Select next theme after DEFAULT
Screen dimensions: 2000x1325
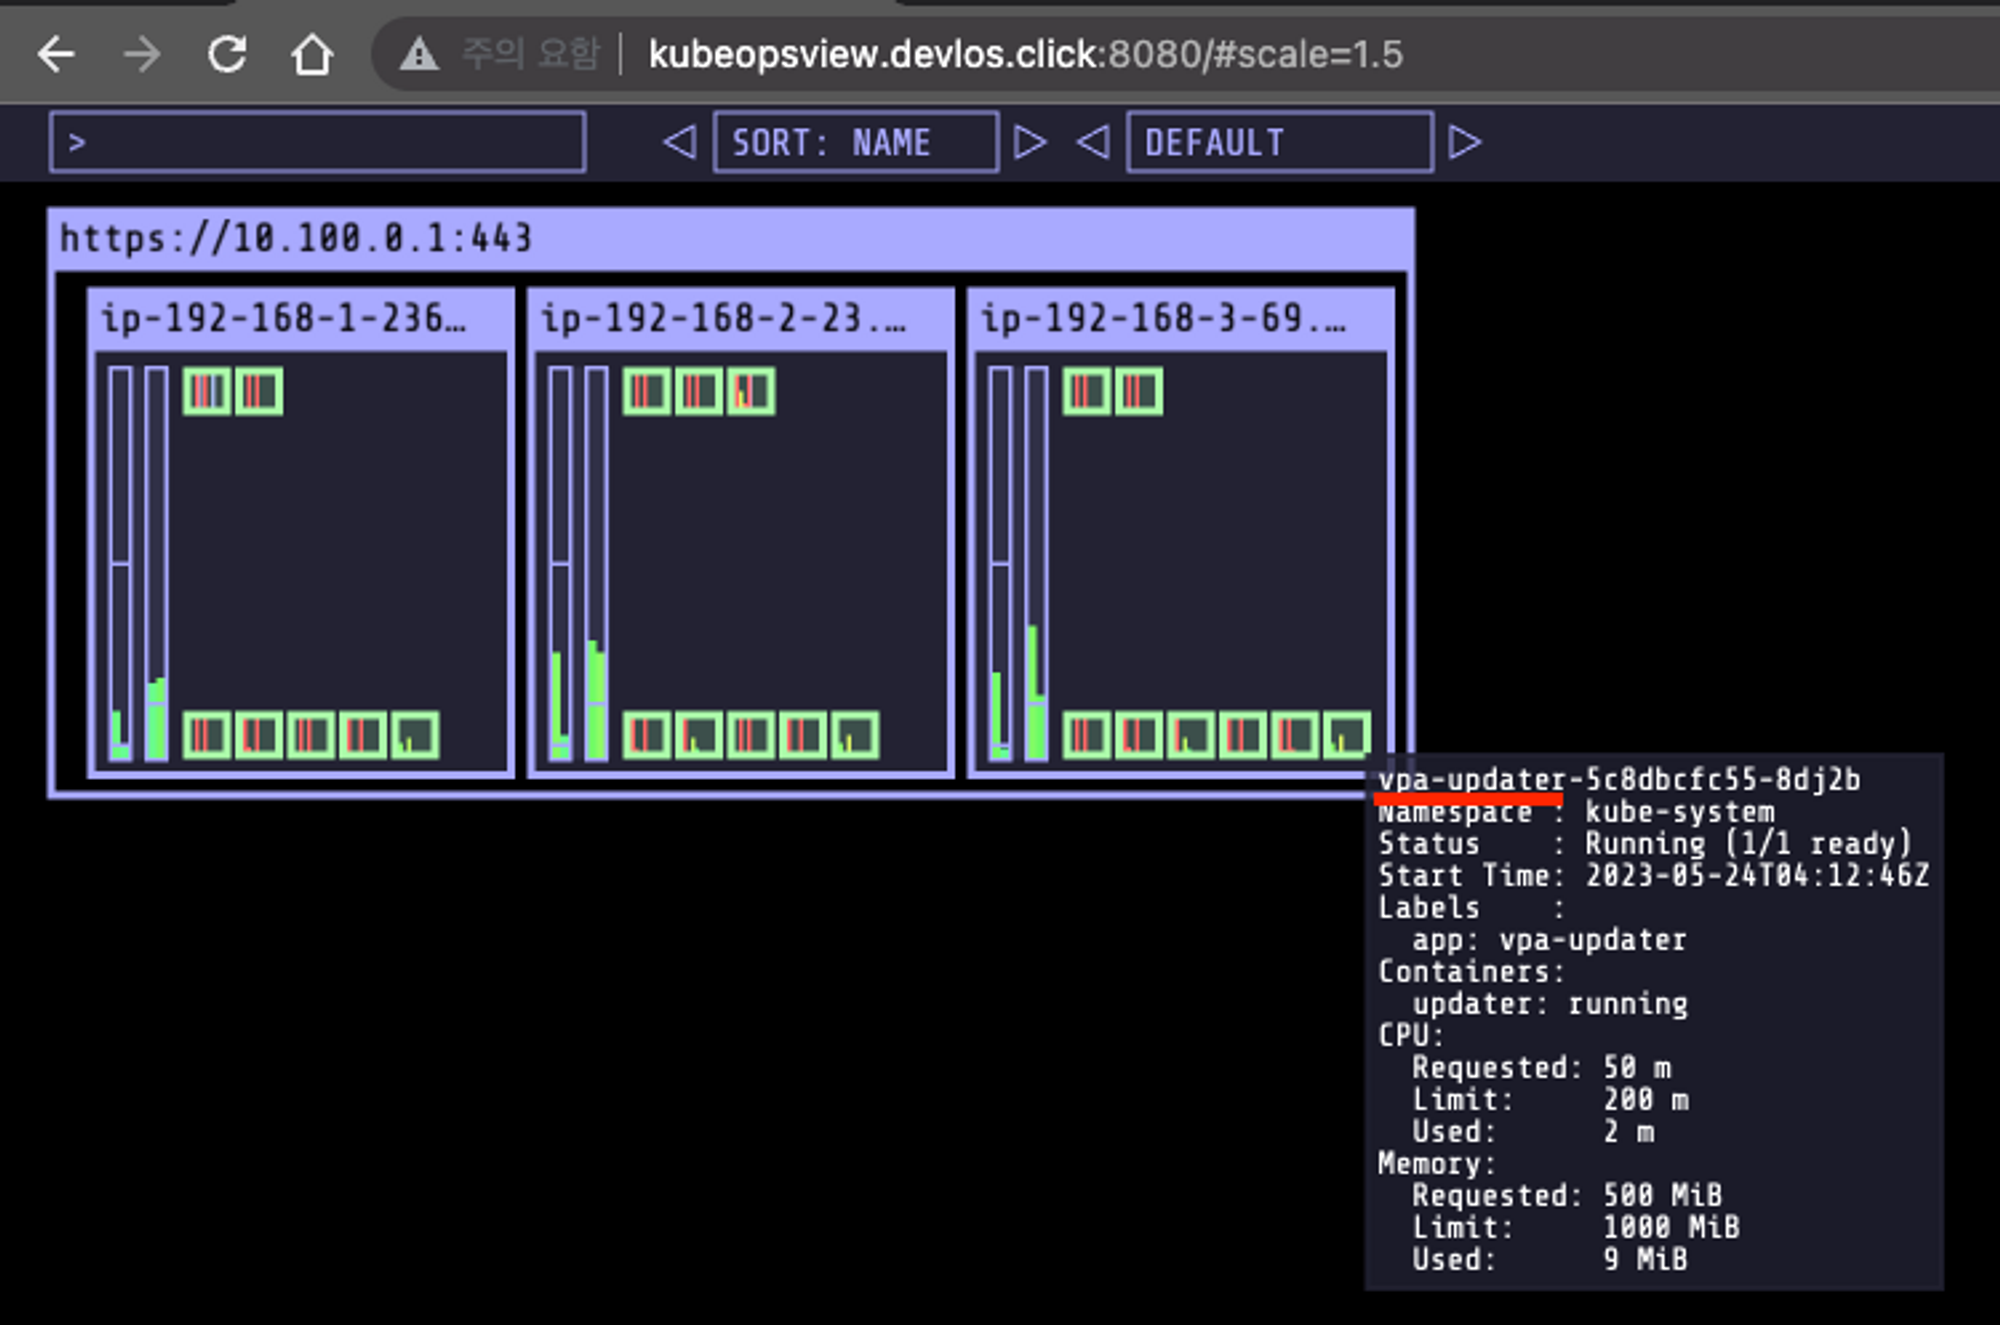1465,142
